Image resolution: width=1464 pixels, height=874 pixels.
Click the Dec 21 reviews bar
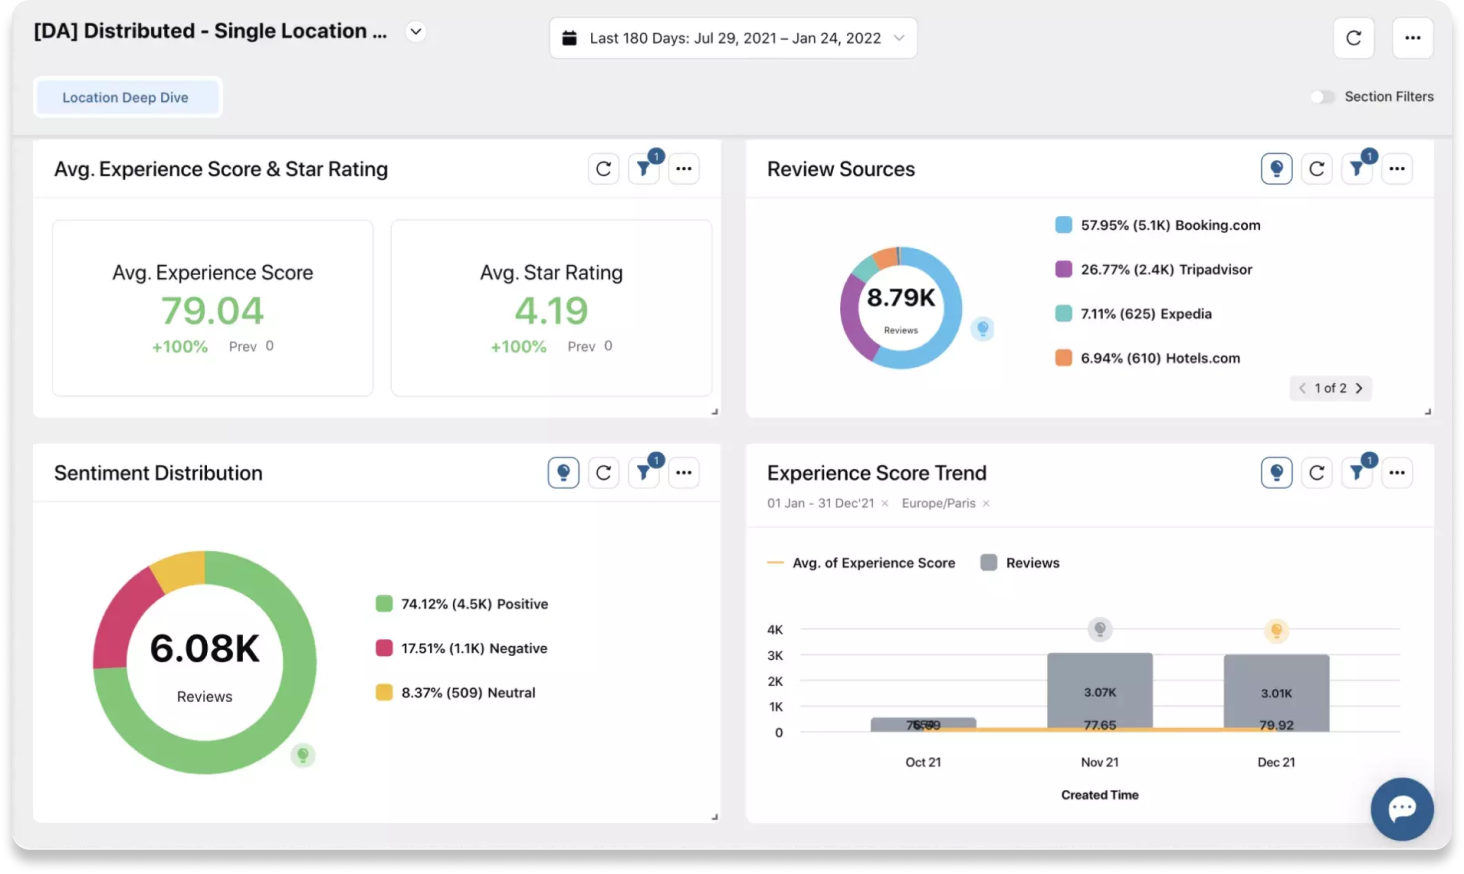coord(1276,693)
